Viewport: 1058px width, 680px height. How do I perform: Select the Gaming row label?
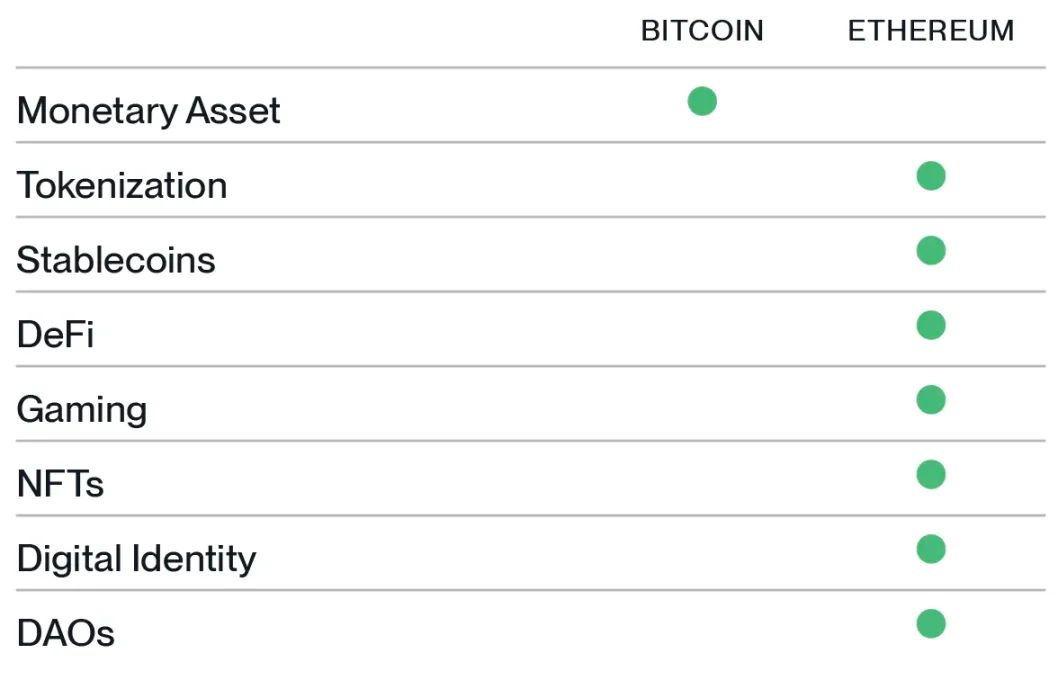tap(82, 410)
